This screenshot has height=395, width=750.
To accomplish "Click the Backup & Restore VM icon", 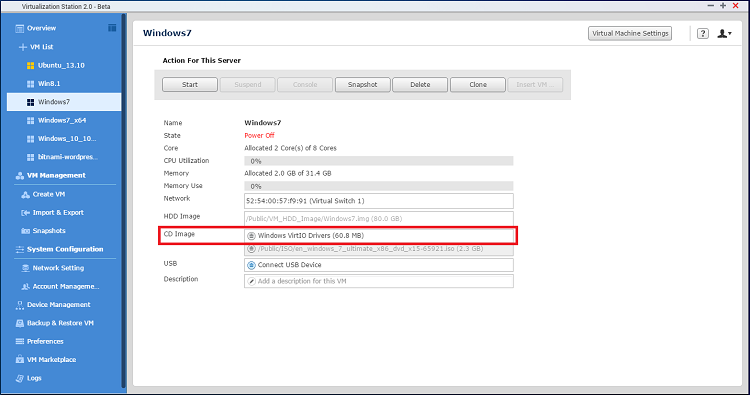I will coord(20,323).
